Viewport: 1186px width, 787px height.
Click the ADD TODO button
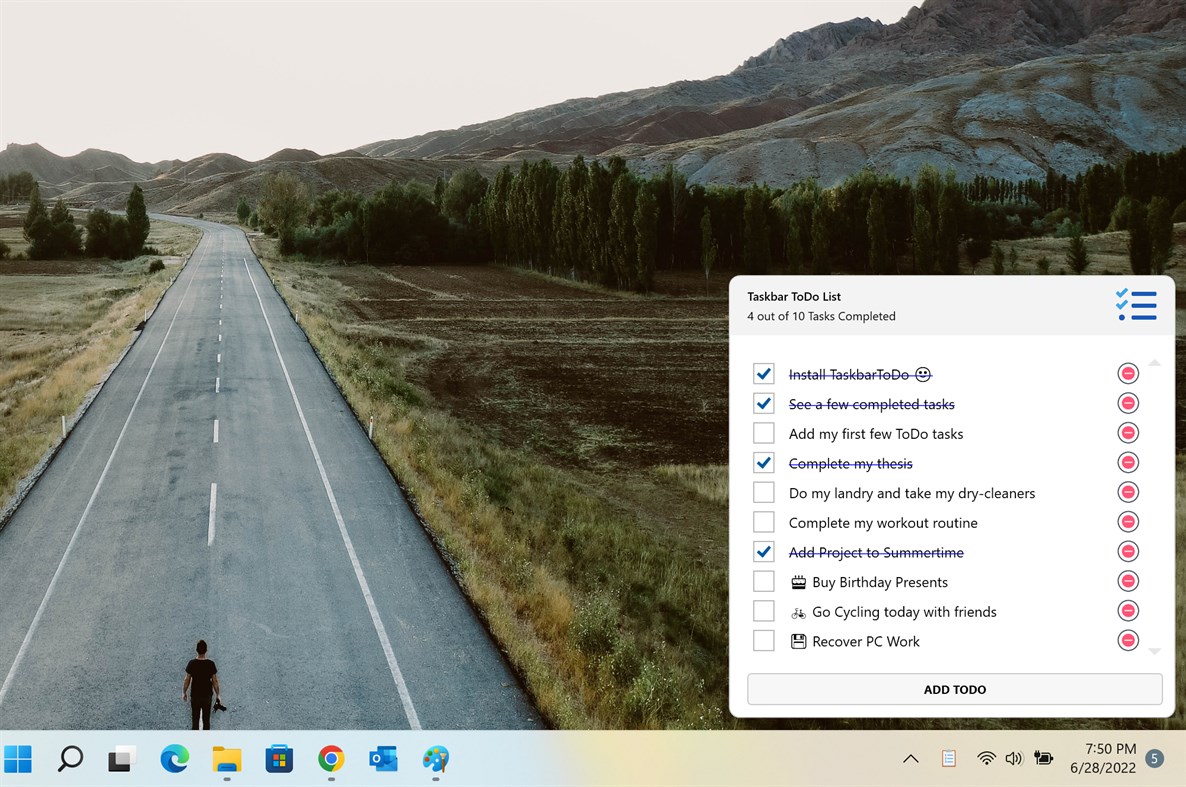(x=954, y=689)
